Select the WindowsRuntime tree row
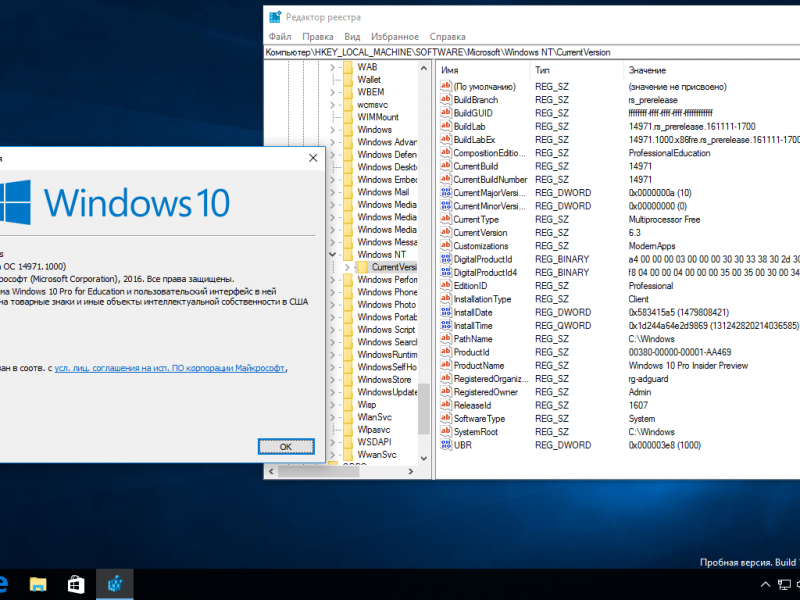 tap(387, 355)
